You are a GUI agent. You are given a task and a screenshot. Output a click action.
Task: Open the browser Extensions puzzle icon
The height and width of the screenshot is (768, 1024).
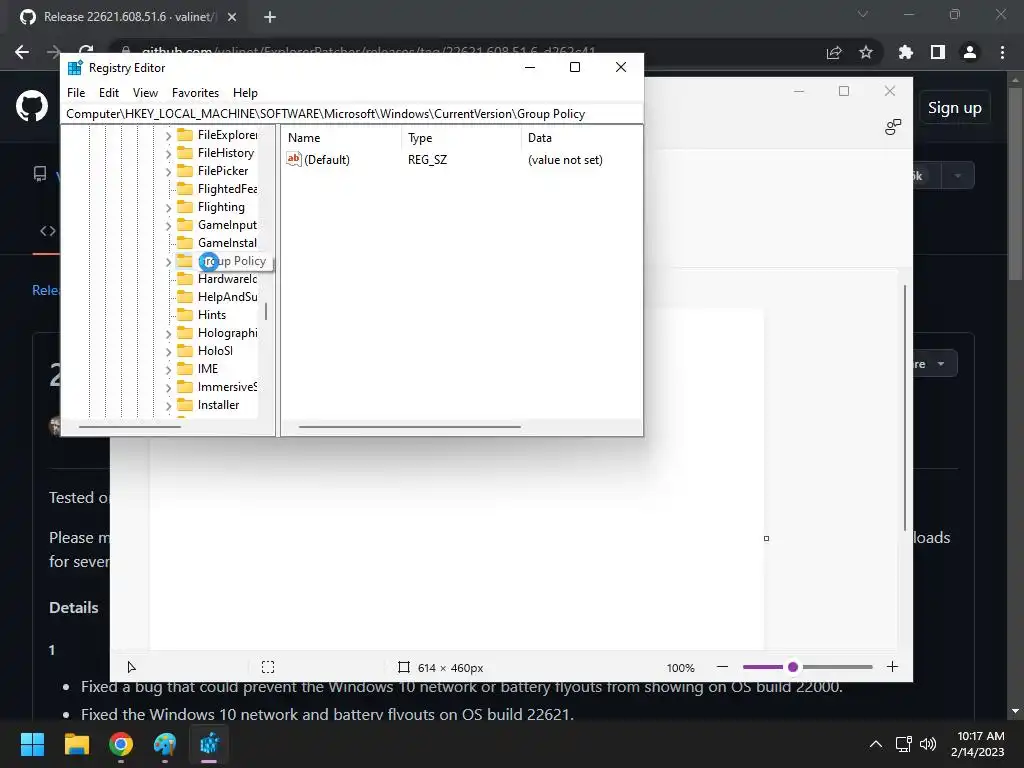tap(905, 52)
